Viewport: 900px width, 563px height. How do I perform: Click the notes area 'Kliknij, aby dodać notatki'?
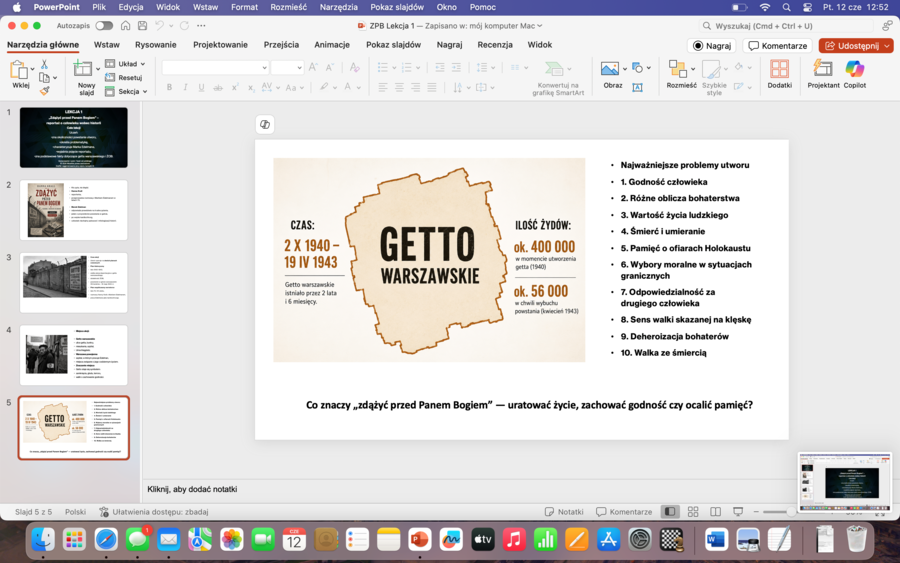click(x=192, y=489)
